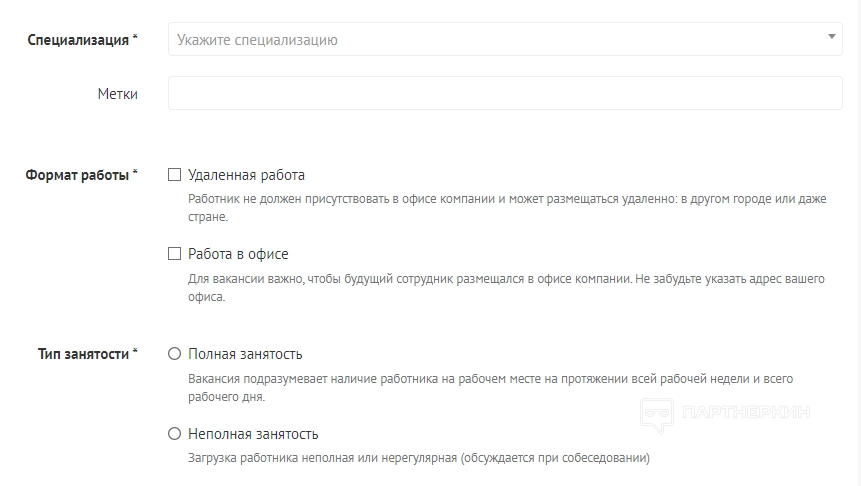Click the Неполная занятость label text
This screenshot has width=861, height=486.
(253, 434)
